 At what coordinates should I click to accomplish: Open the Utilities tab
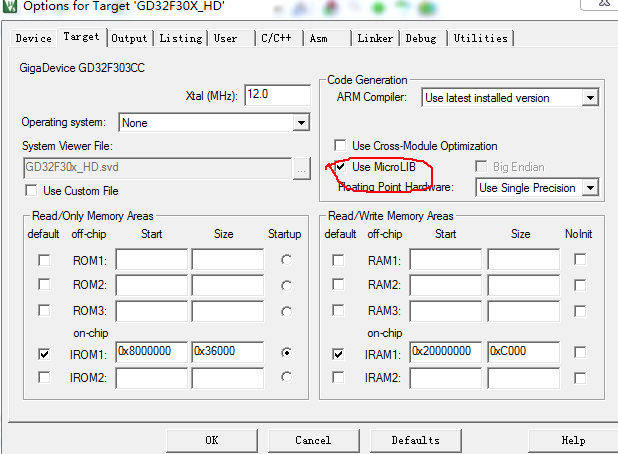[480, 38]
